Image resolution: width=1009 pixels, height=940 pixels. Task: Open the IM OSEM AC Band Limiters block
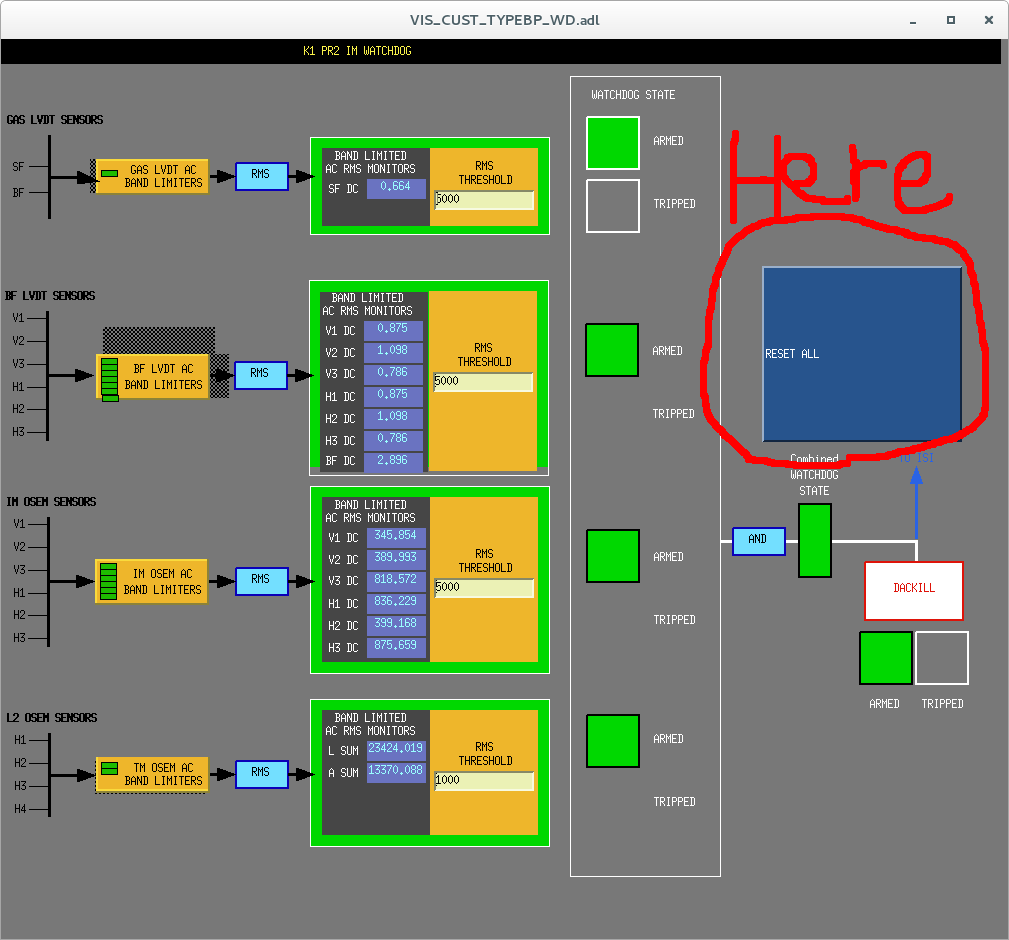click(152, 582)
